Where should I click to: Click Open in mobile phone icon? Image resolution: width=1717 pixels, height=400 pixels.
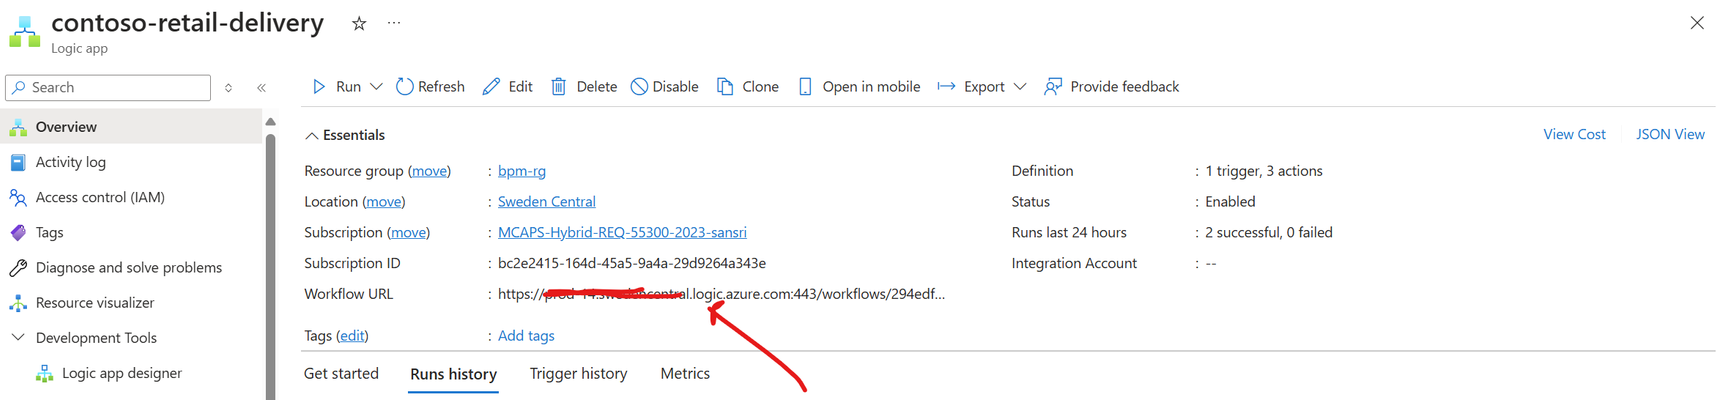point(805,87)
